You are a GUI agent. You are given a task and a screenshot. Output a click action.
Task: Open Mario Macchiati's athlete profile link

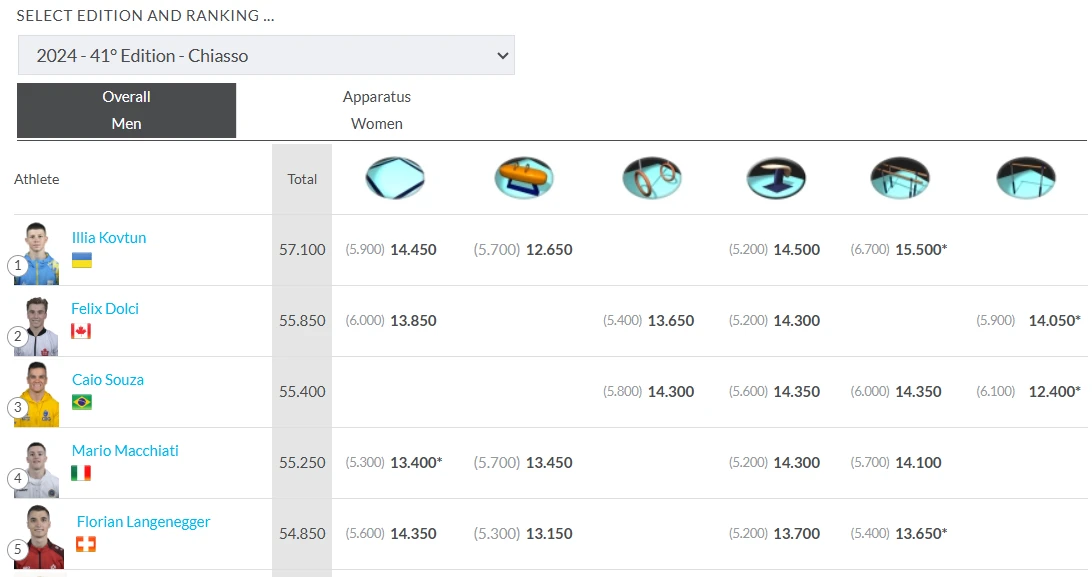(125, 451)
